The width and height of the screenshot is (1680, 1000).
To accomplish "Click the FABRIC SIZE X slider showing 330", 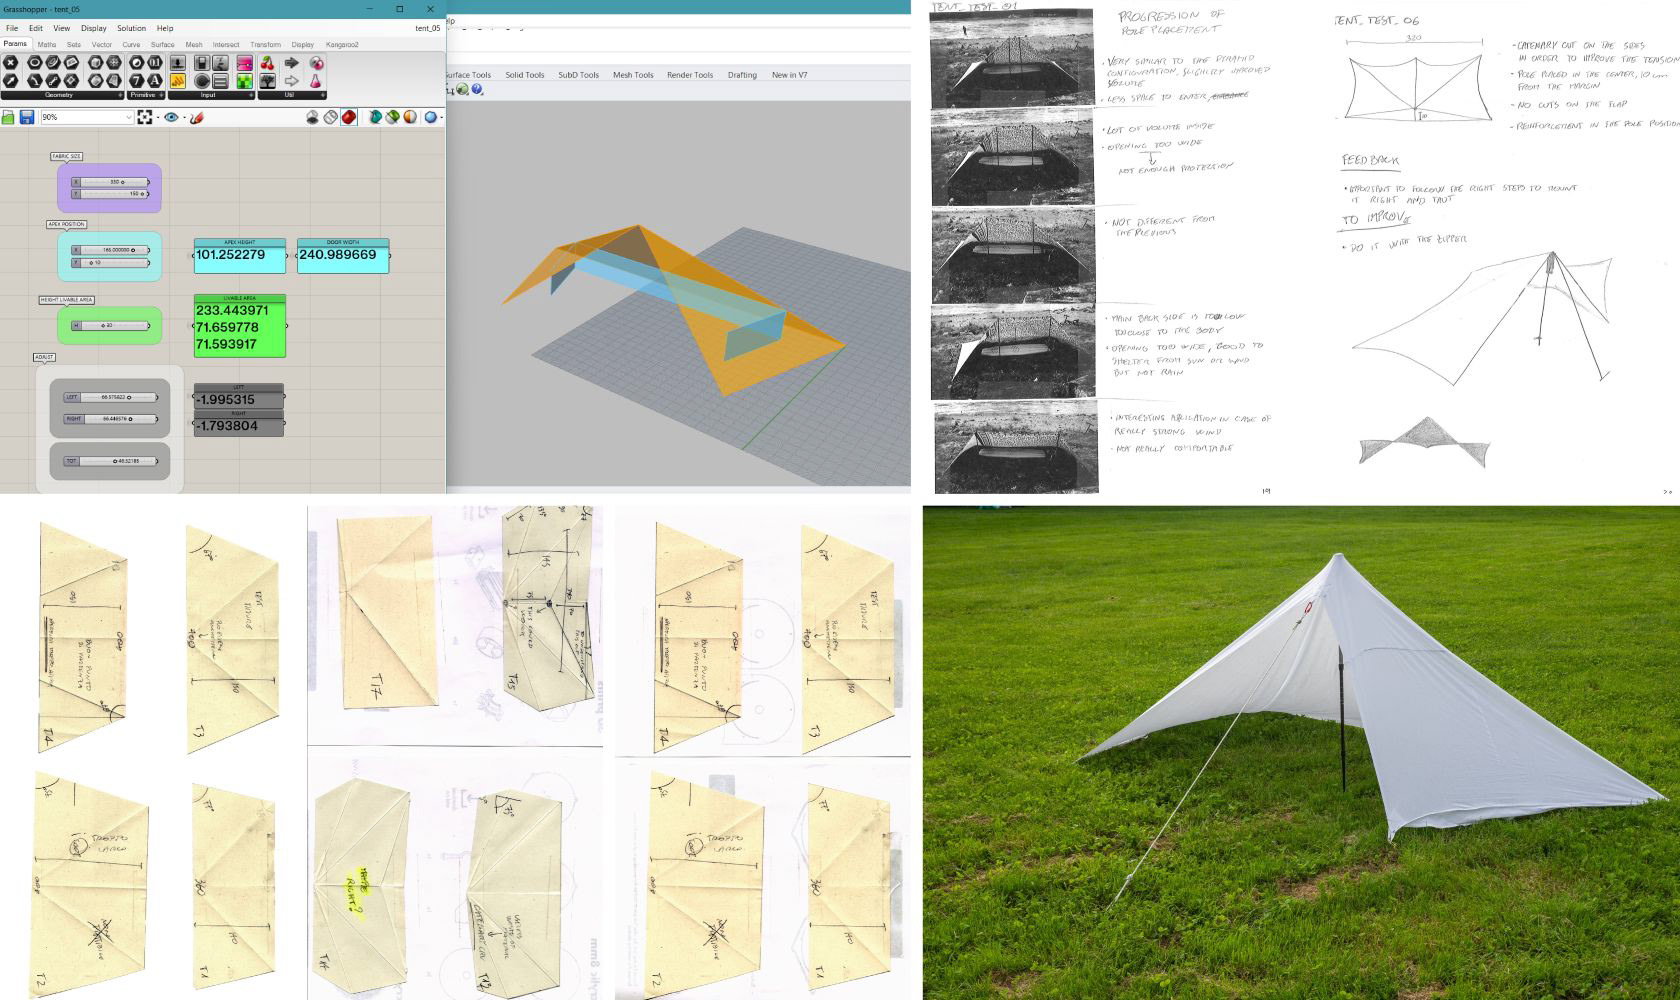I will [110, 182].
